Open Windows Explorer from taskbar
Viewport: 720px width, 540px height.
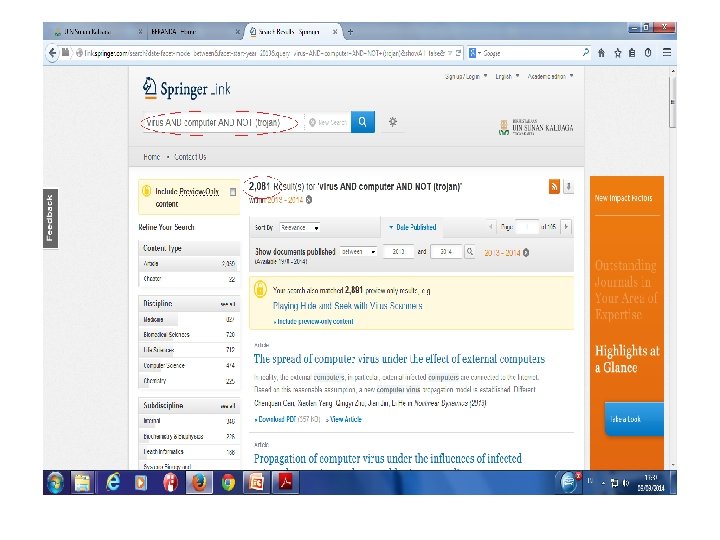(83, 483)
